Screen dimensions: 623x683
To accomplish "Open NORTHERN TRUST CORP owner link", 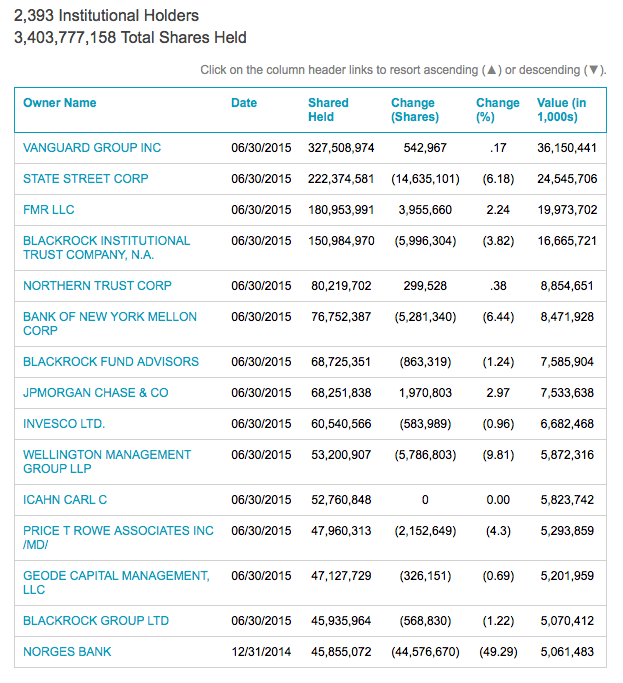I will (98, 286).
